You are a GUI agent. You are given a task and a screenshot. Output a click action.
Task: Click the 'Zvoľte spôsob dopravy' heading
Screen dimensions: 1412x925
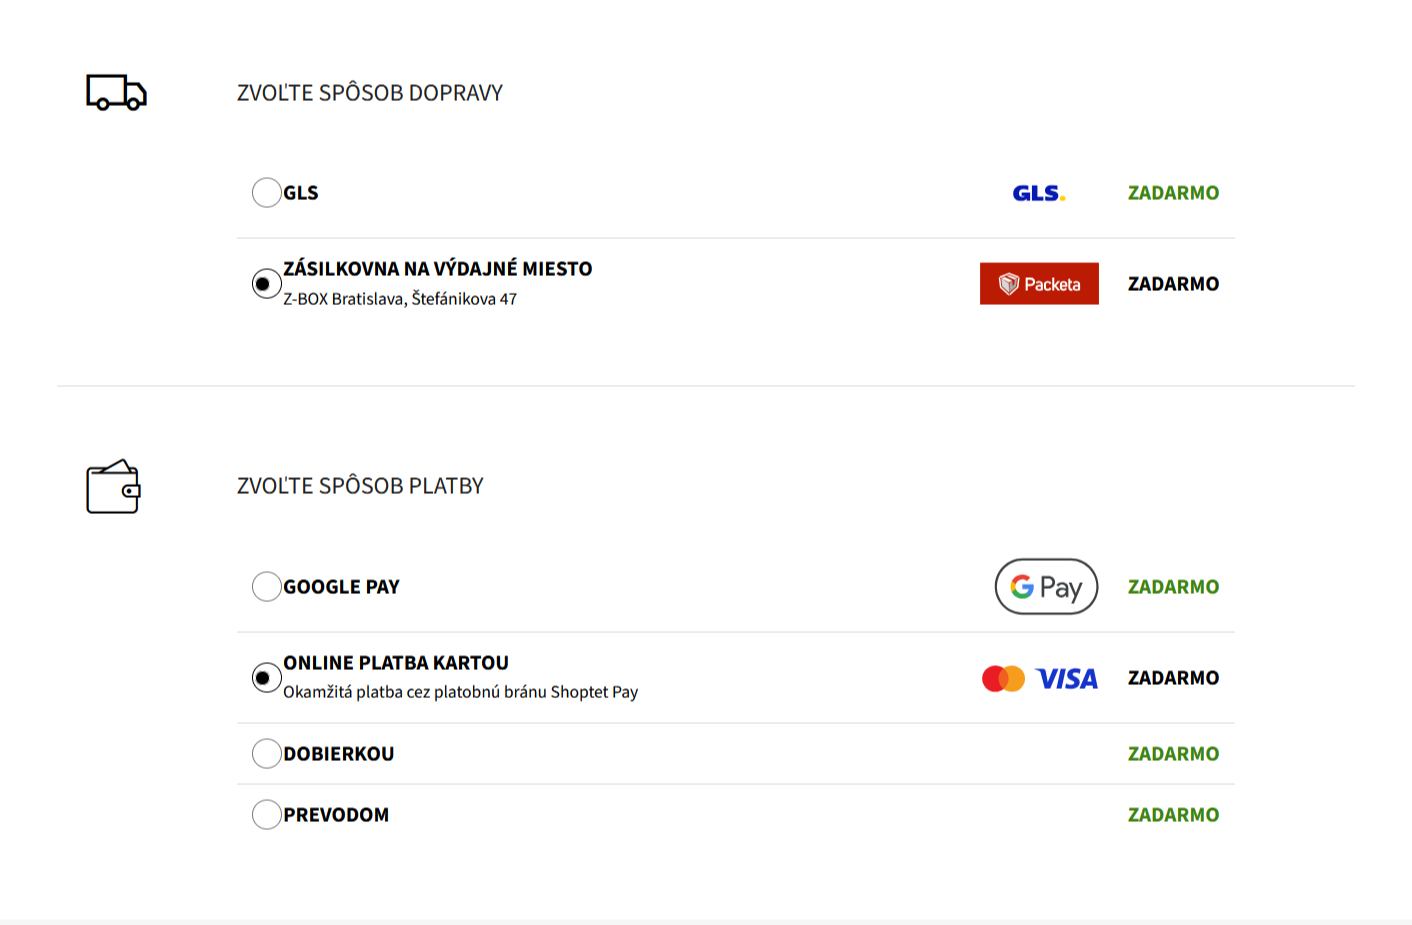(369, 93)
